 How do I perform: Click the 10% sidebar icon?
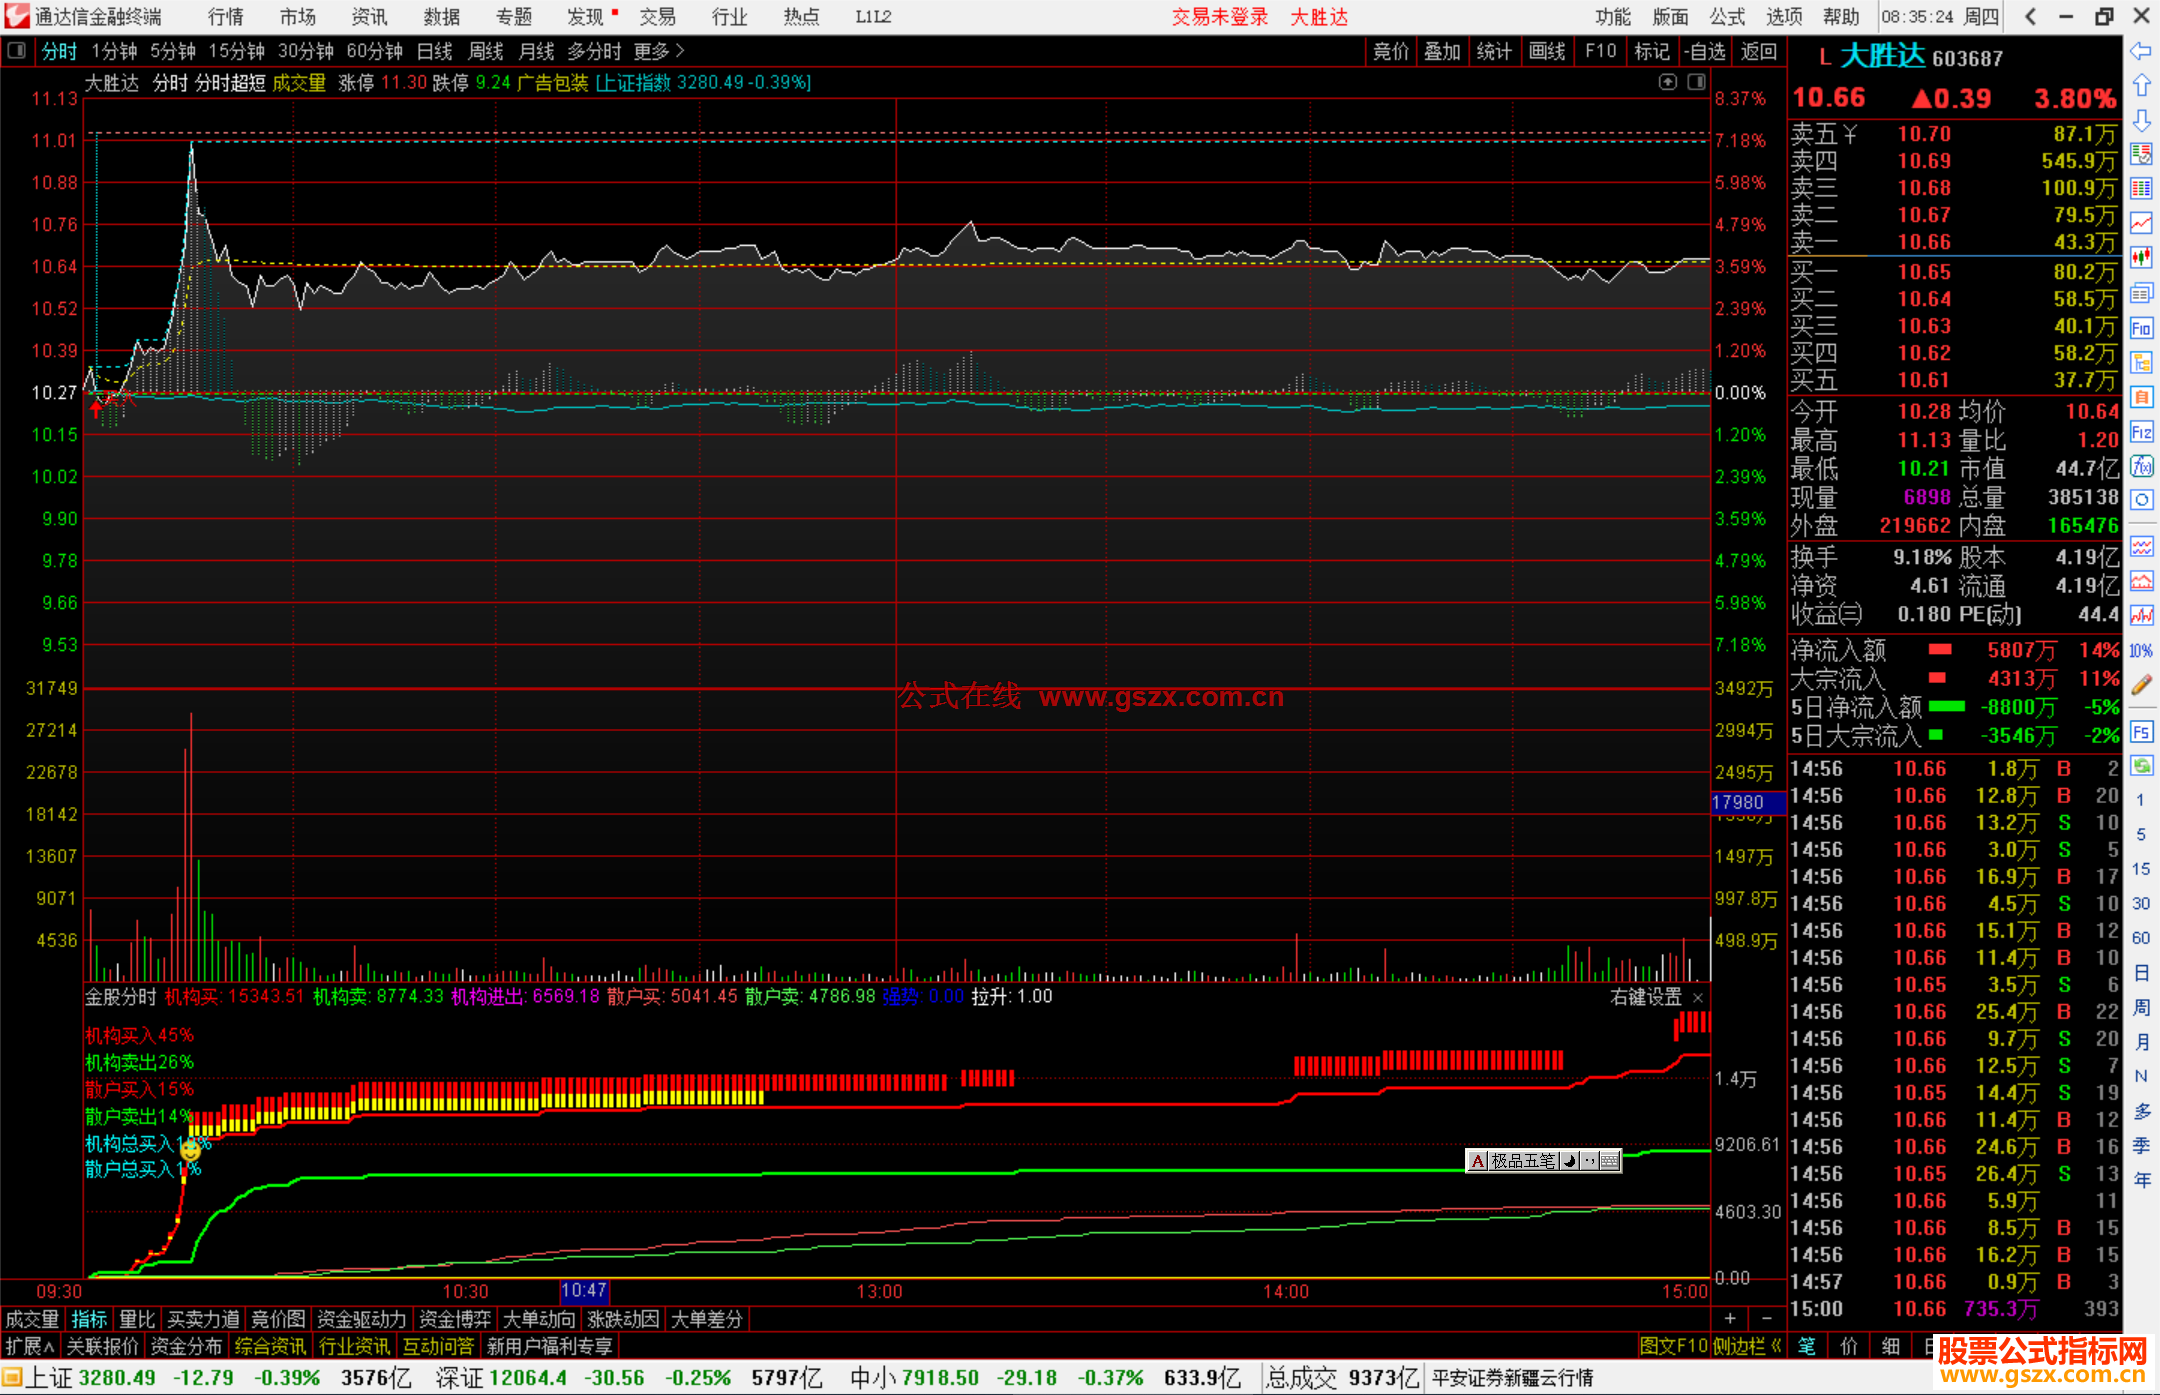[x=2141, y=651]
